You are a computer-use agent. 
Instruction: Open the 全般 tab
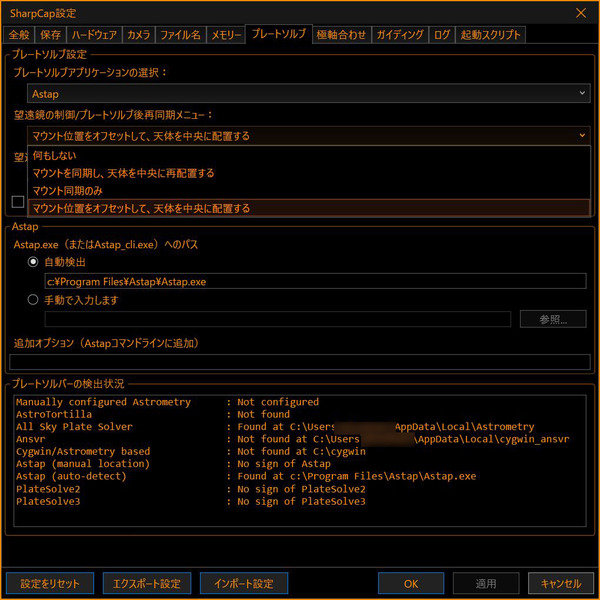[19, 35]
